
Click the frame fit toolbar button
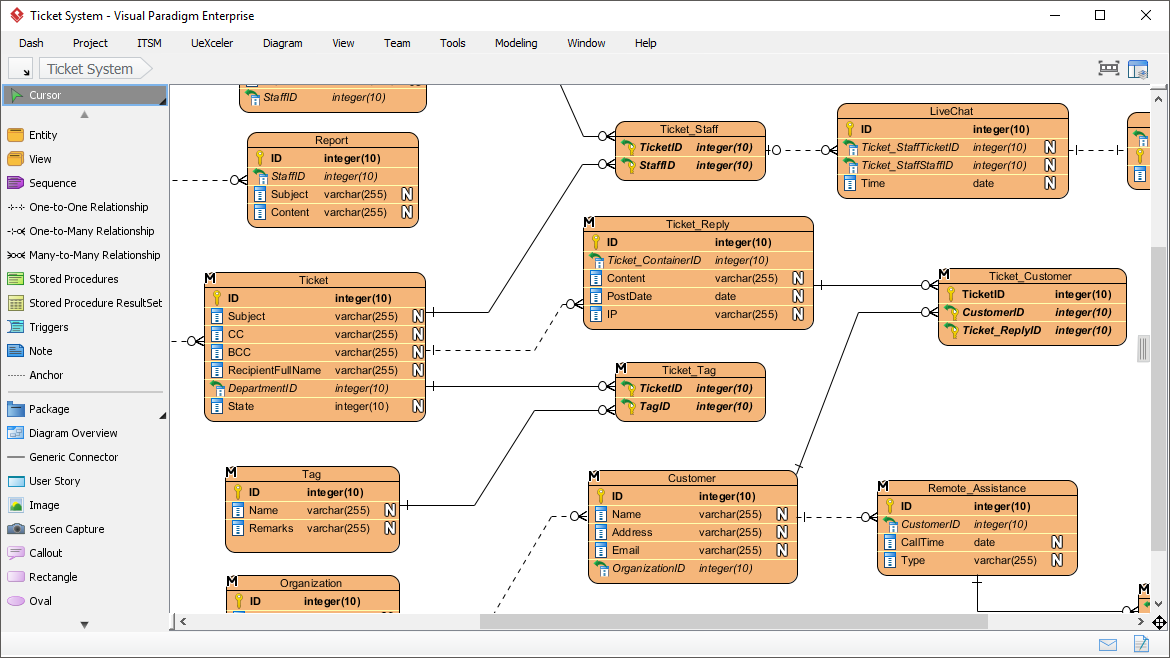tap(1108, 67)
